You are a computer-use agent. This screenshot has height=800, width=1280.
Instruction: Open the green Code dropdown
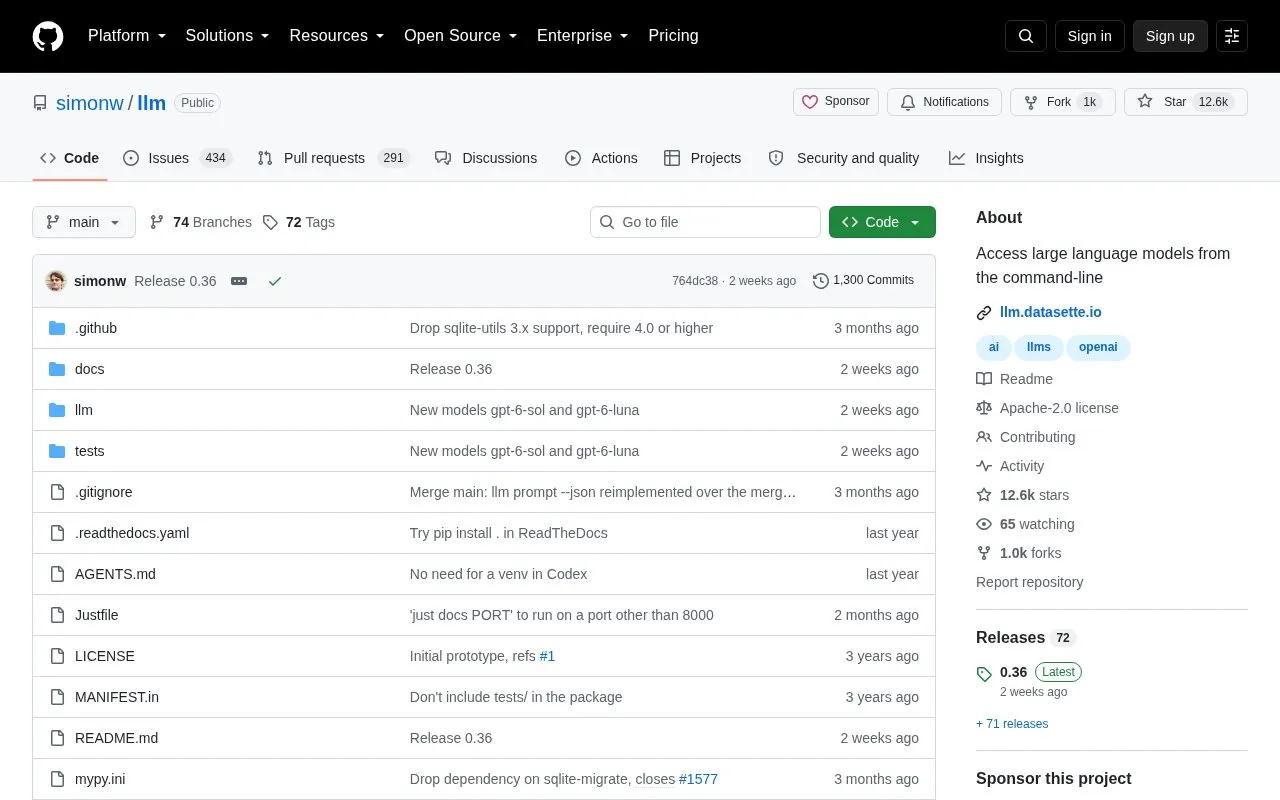[x=882, y=222]
